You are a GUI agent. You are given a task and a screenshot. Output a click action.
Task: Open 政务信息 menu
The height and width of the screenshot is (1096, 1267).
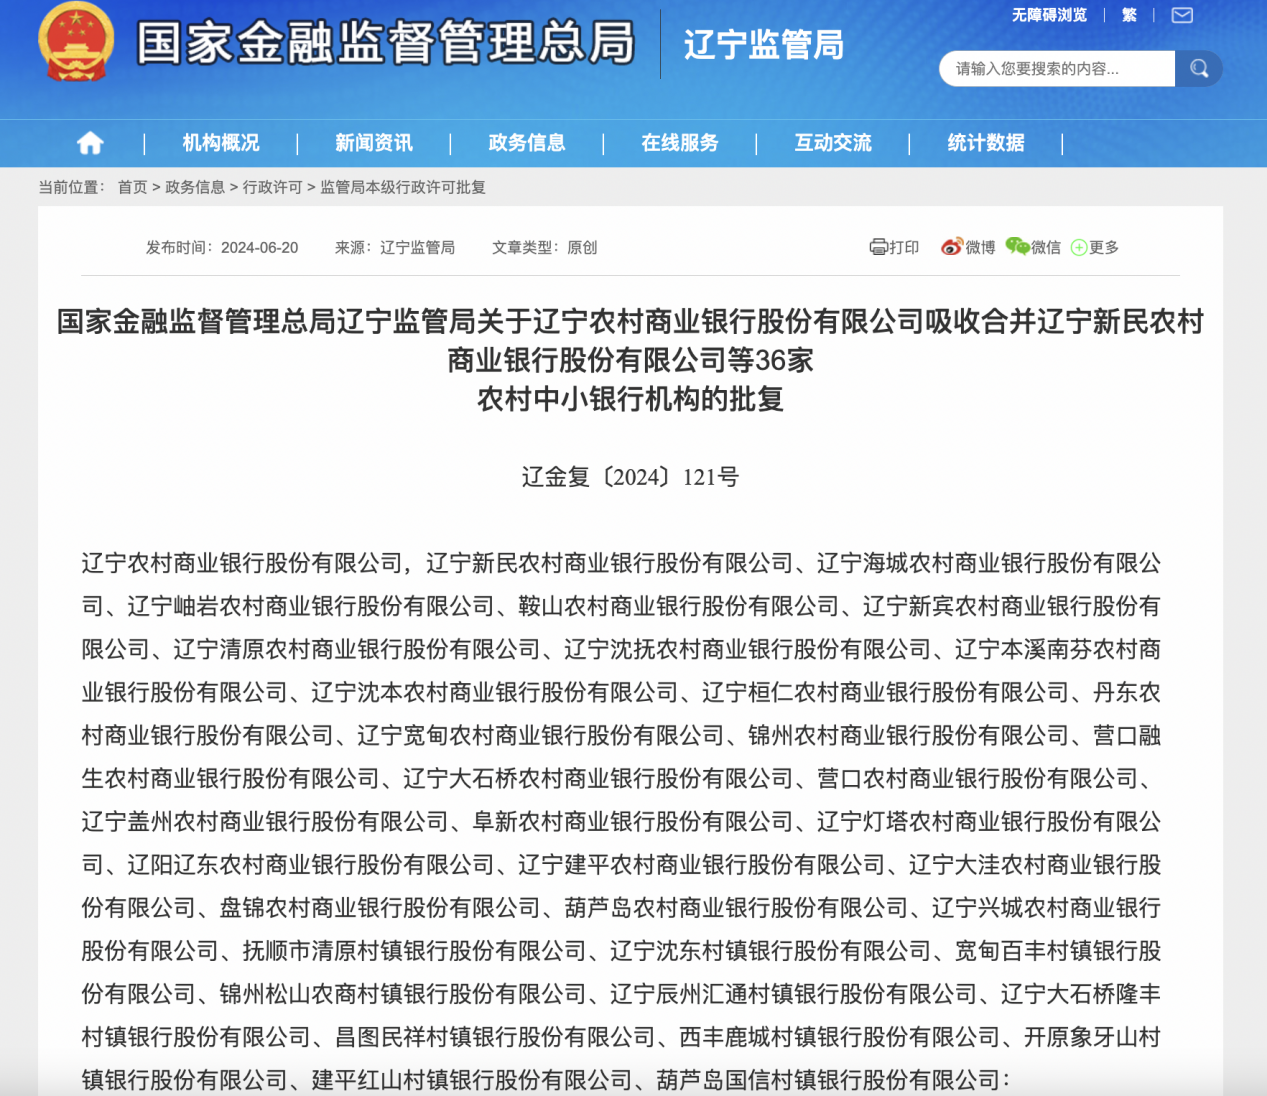point(527,143)
